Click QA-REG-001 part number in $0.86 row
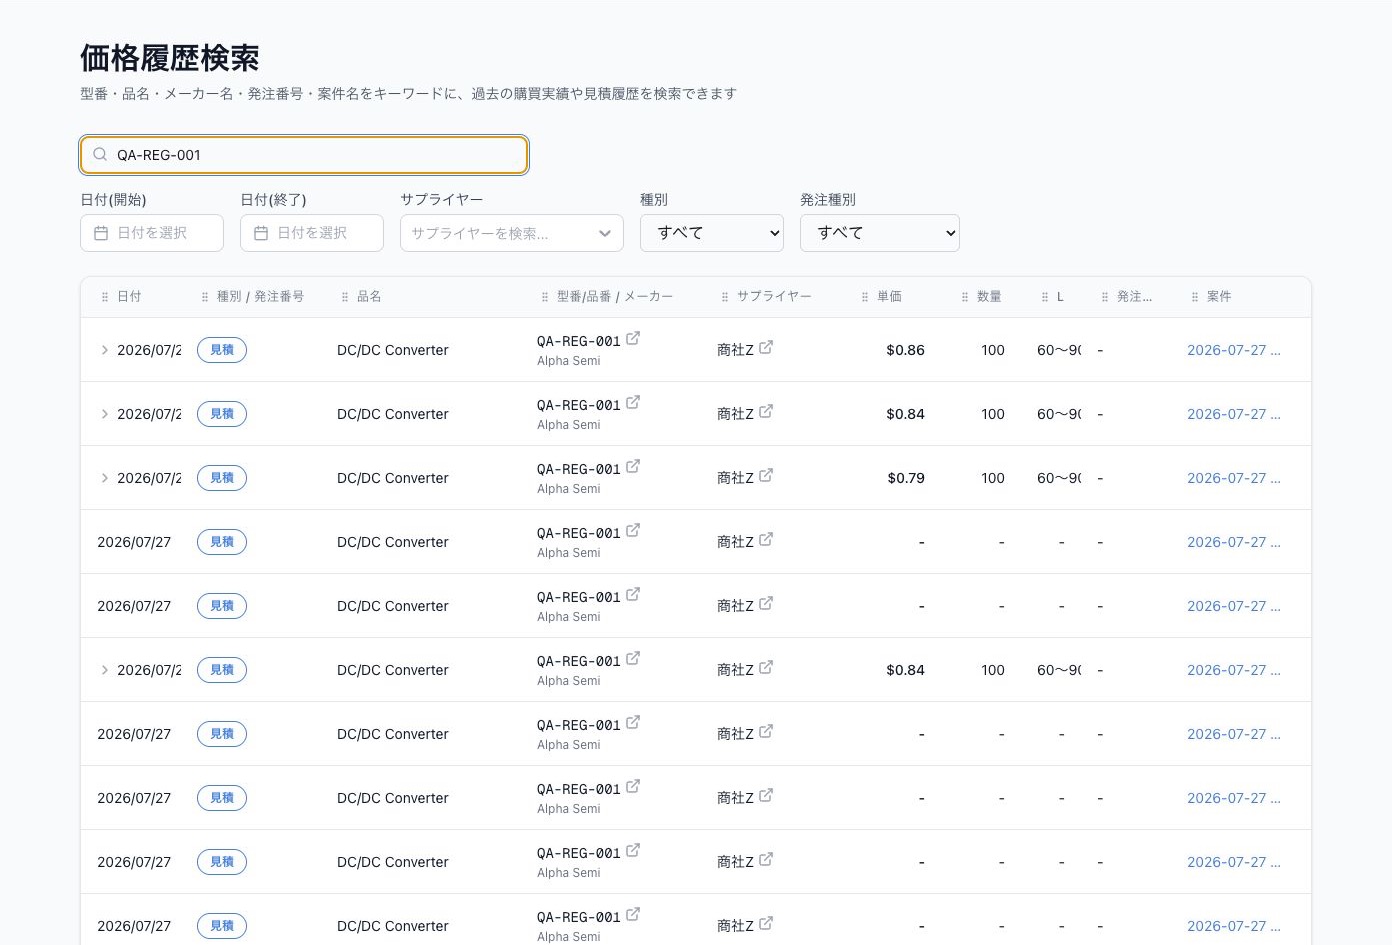Image resolution: width=1392 pixels, height=945 pixels. (579, 341)
